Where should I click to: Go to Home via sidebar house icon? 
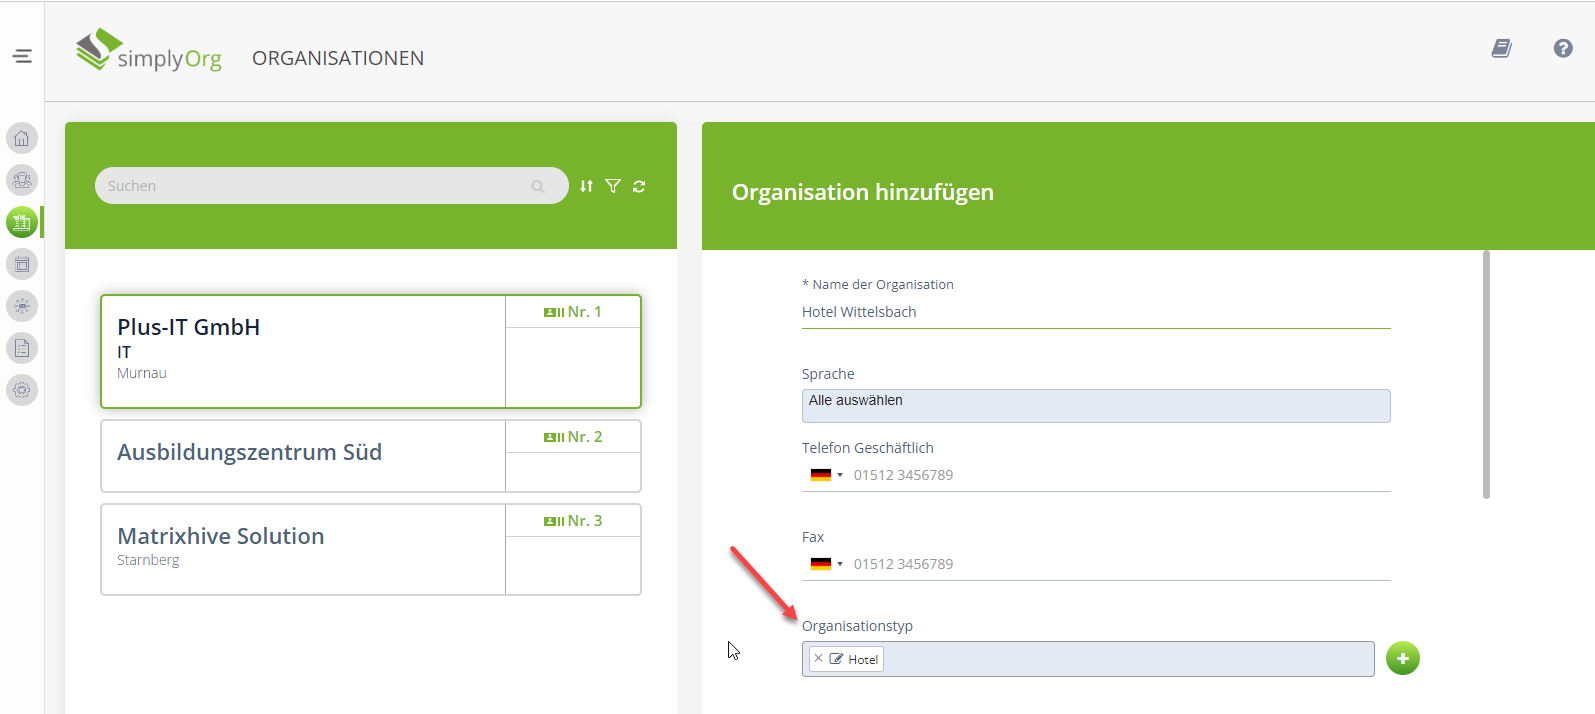[x=22, y=138]
